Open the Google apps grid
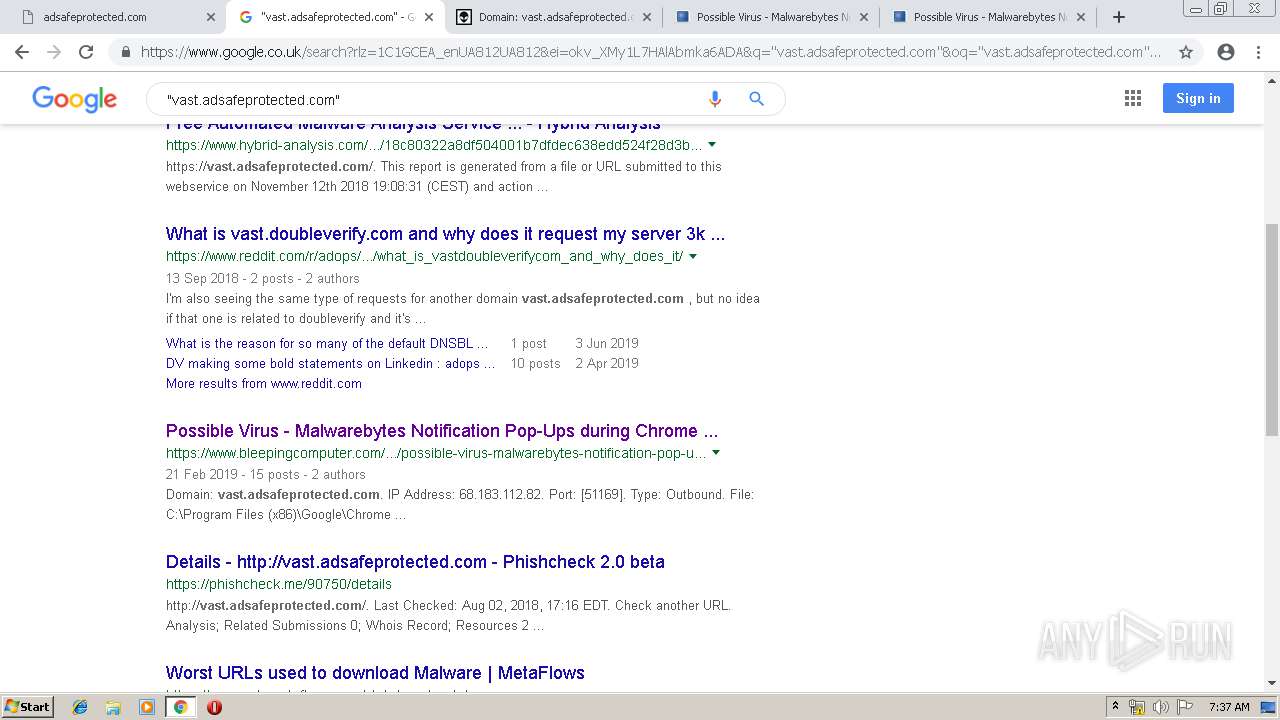 (1133, 98)
